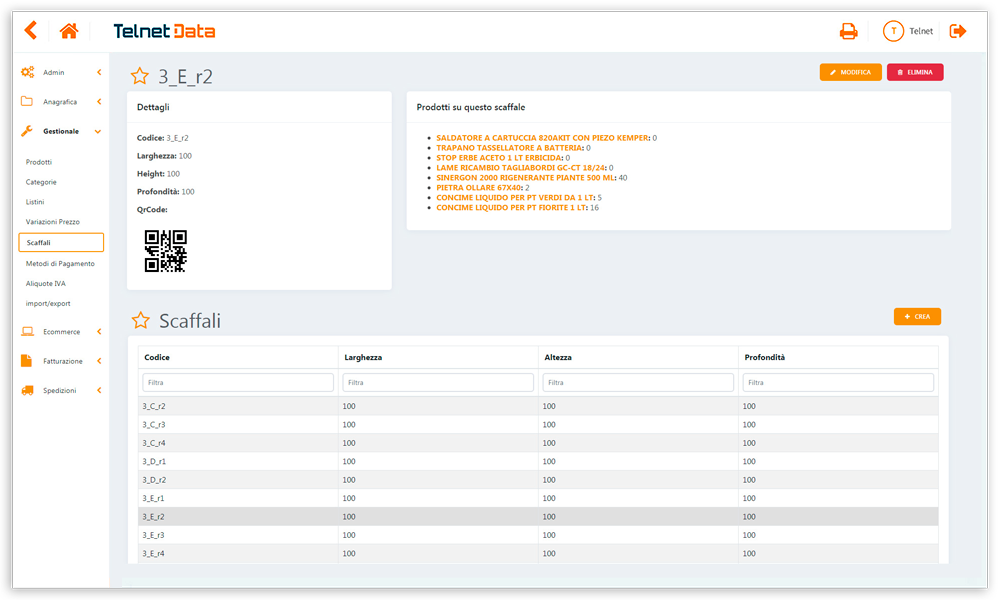Focus the Larghezza filter field
This screenshot has width=1000, height=600.
tap(438, 383)
